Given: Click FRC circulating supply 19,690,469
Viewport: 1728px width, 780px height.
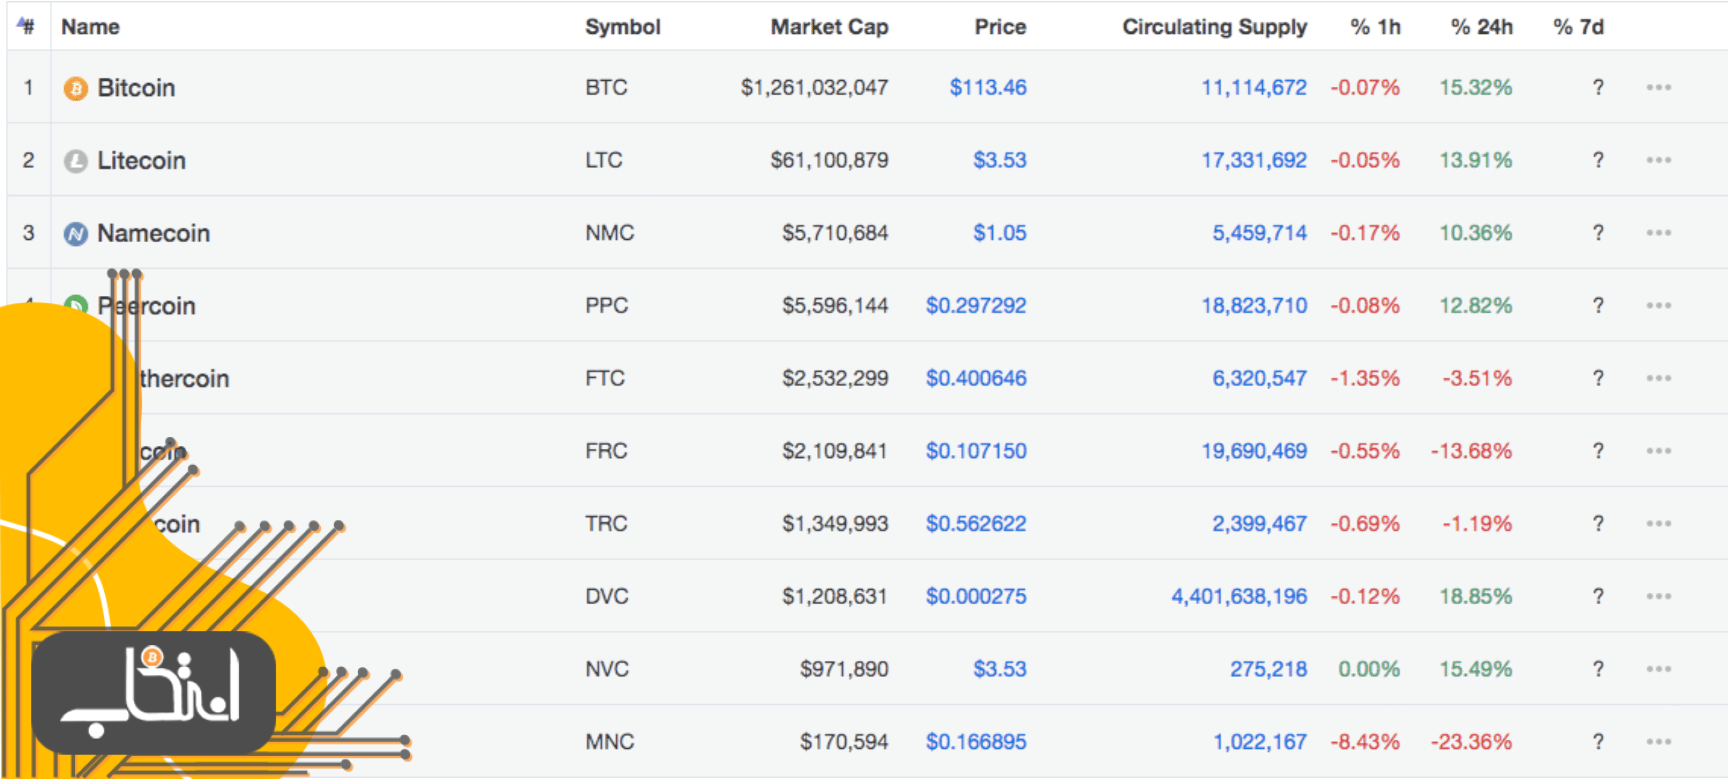Looking at the screenshot, I should (1254, 451).
